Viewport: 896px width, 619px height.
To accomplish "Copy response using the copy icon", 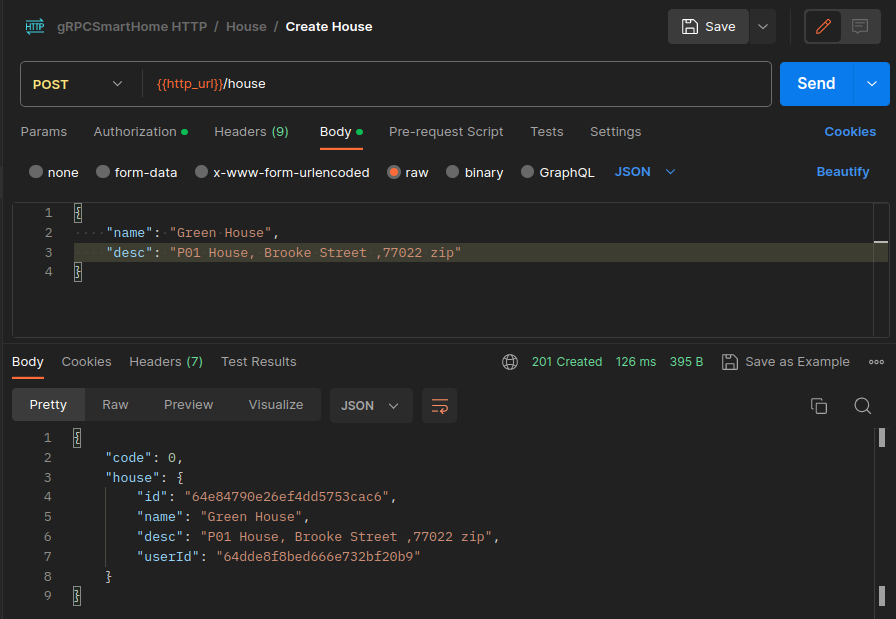I will click(819, 406).
